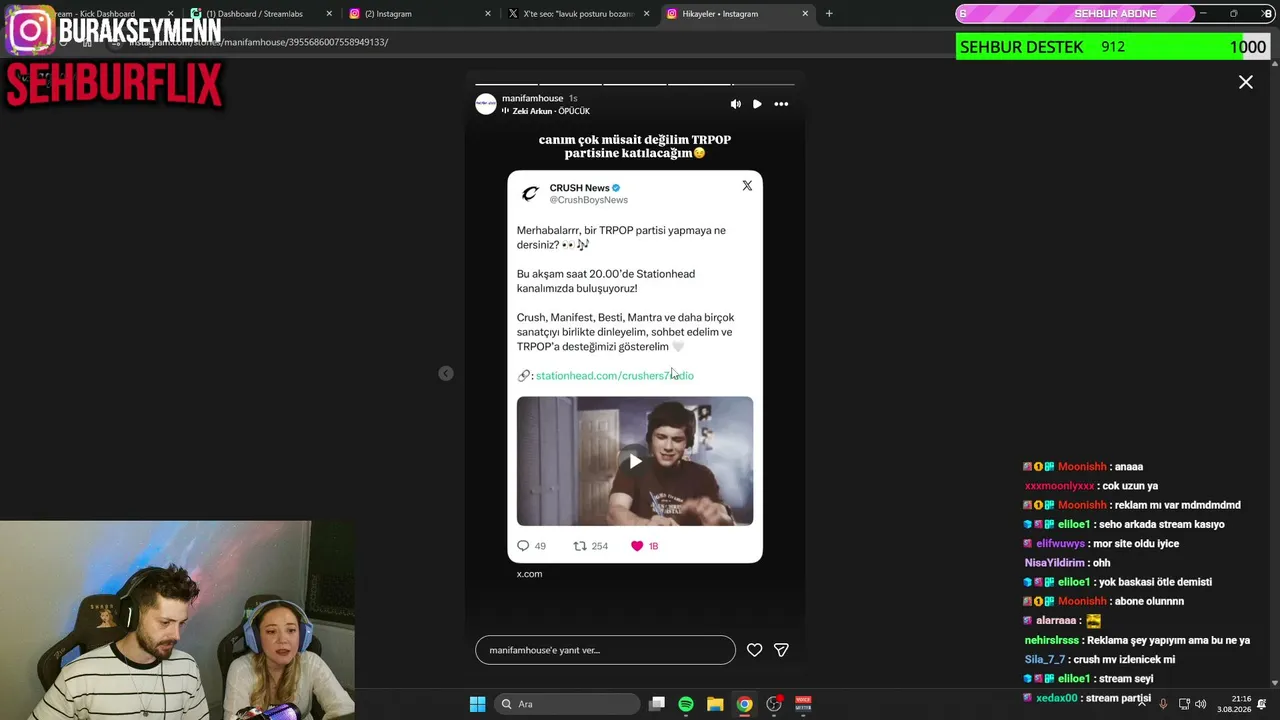Image resolution: width=1280 pixels, height=720 pixels.
Task: Switch to the Kick Dashboard browser tab
Action: [x=96, y=14]
